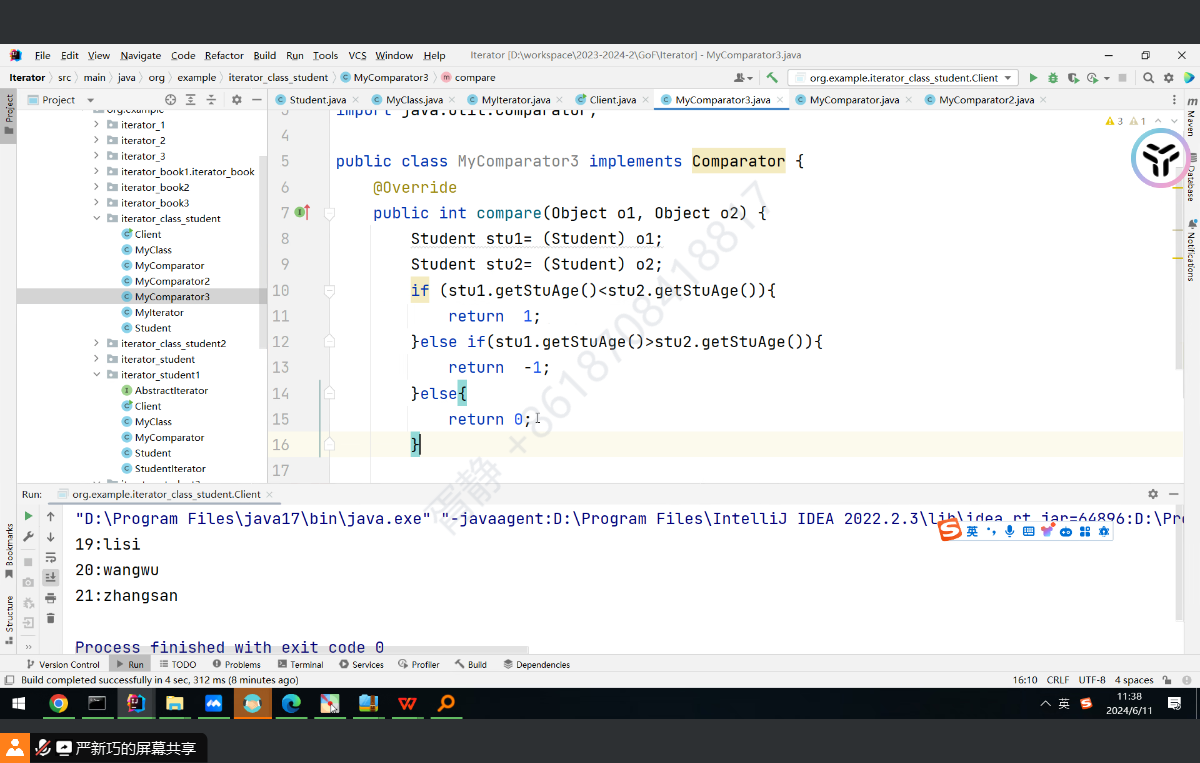
Task: Open the Problems tool window
Action: (236, 664)
